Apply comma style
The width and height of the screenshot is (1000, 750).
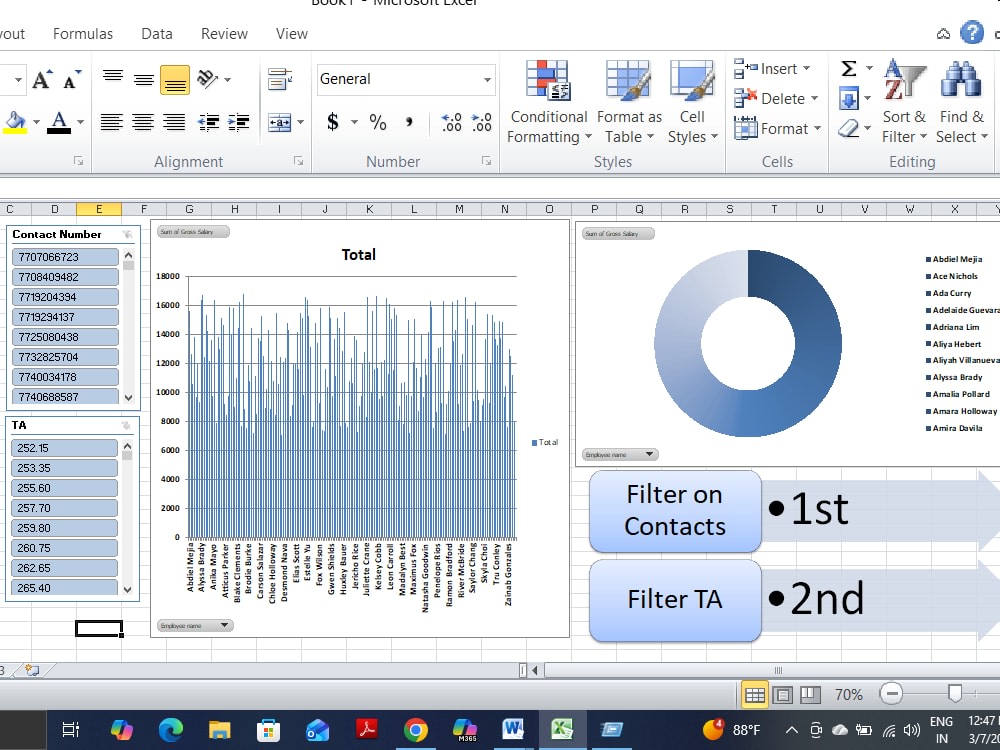tap(409, 121)
